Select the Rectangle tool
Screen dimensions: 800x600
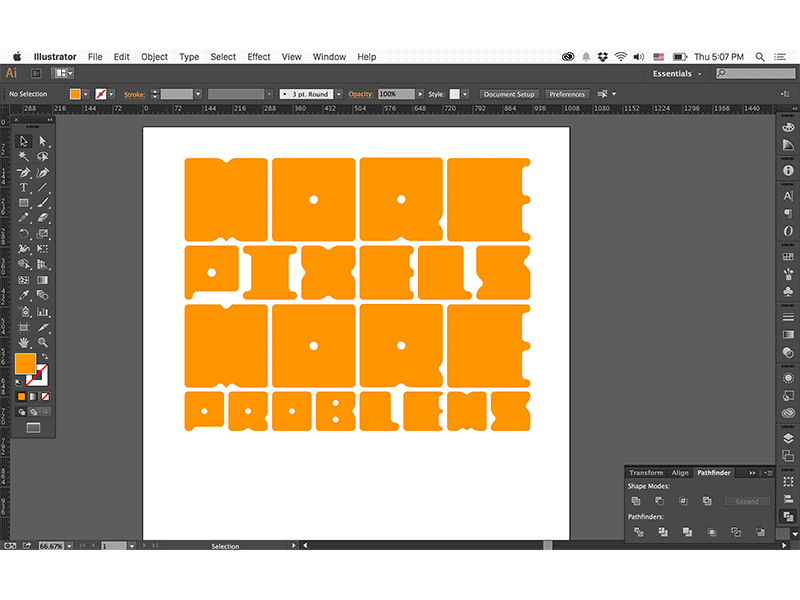pyautogui.click(x=24, y=202)
